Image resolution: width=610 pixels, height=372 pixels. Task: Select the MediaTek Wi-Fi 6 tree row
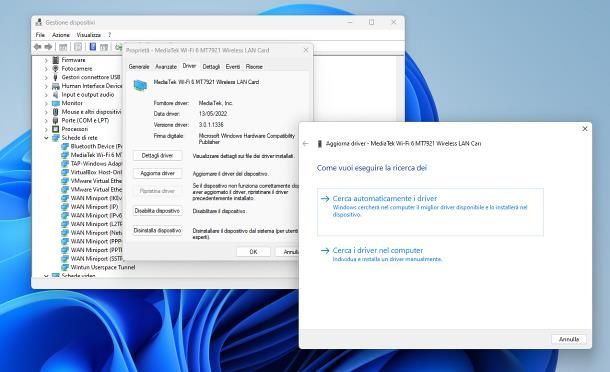point(91,155)
